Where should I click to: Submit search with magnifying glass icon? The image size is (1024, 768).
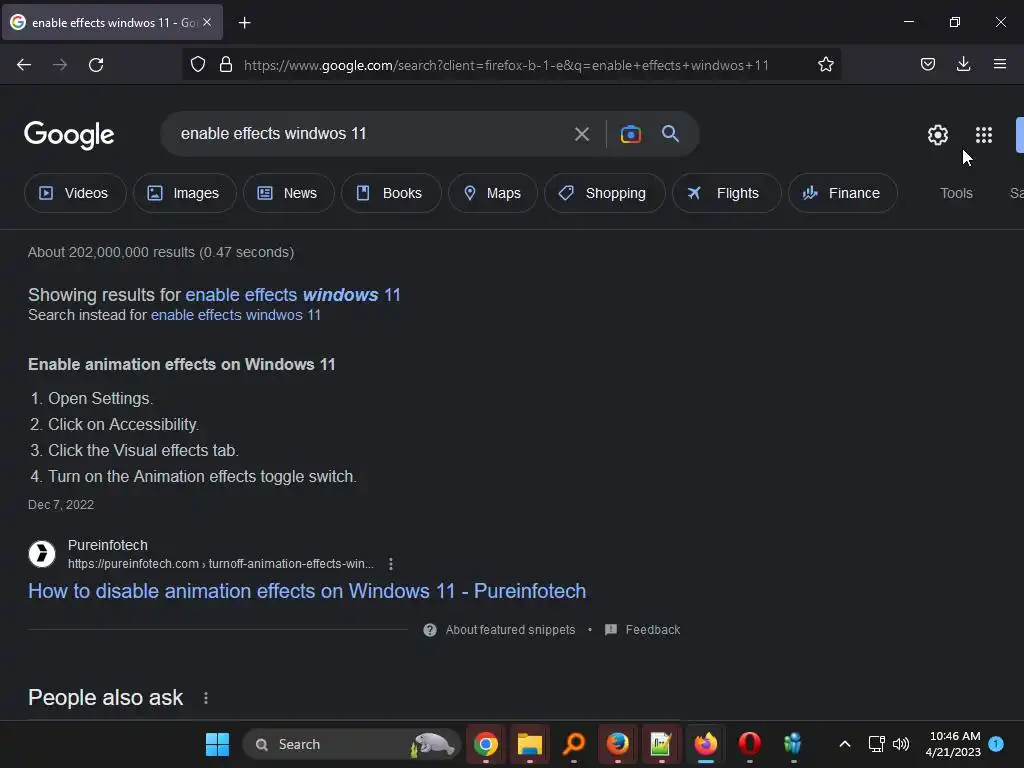(670, 134)
